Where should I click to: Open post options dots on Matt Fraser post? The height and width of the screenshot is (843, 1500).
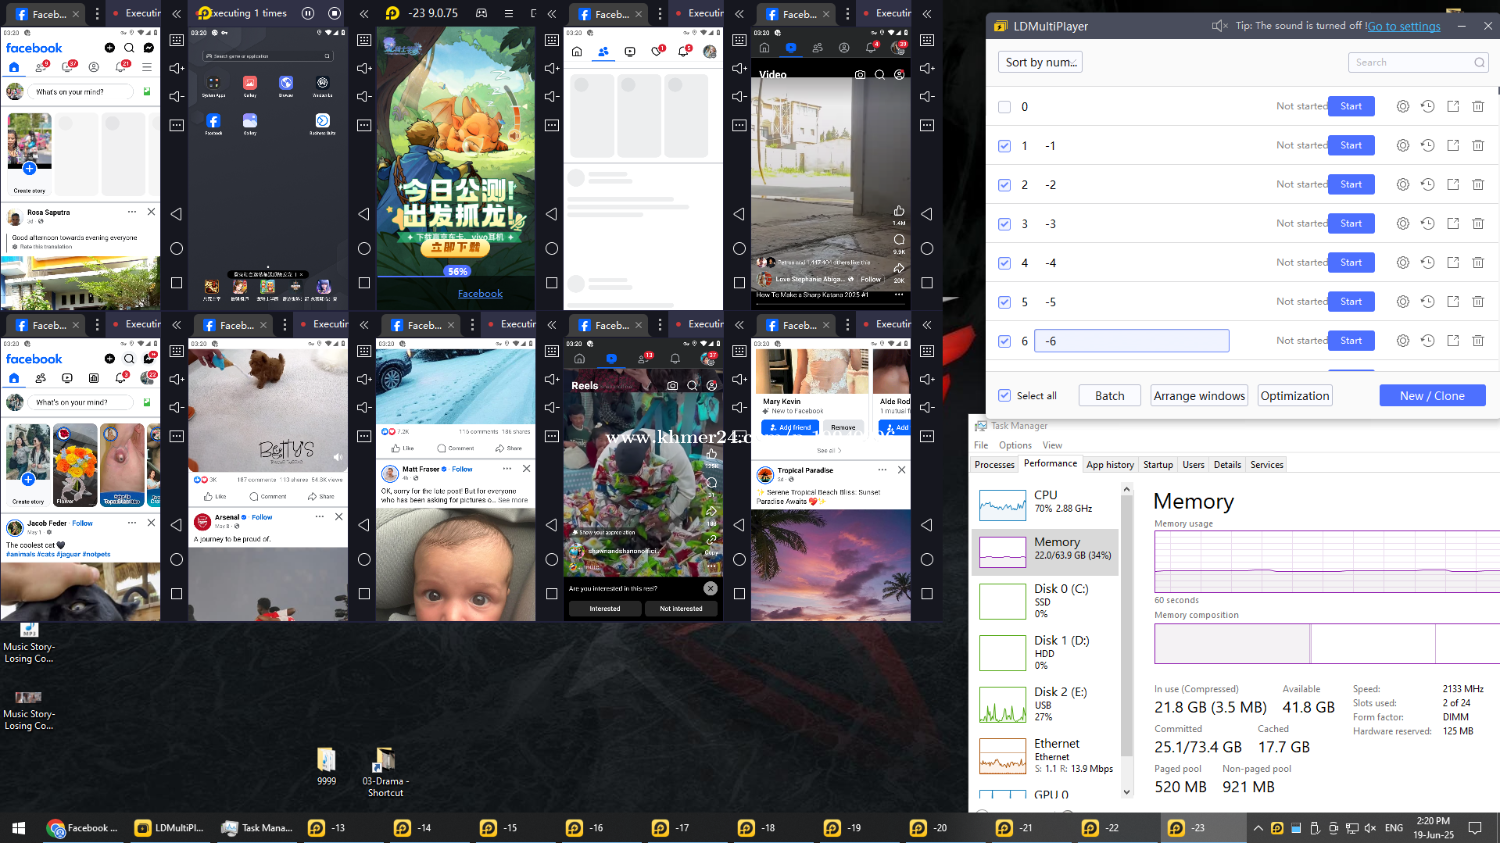pyautogui.click(x=507, y=468)
